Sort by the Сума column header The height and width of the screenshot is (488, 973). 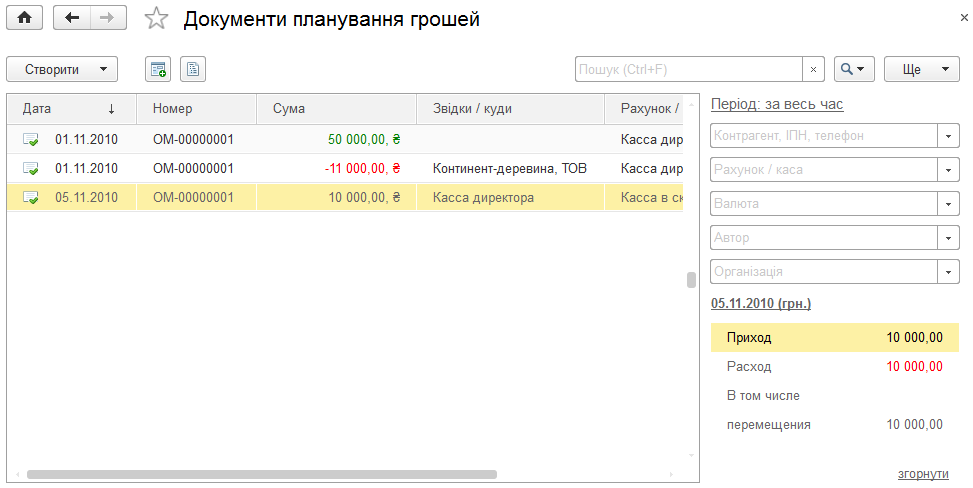click(336, 109)
